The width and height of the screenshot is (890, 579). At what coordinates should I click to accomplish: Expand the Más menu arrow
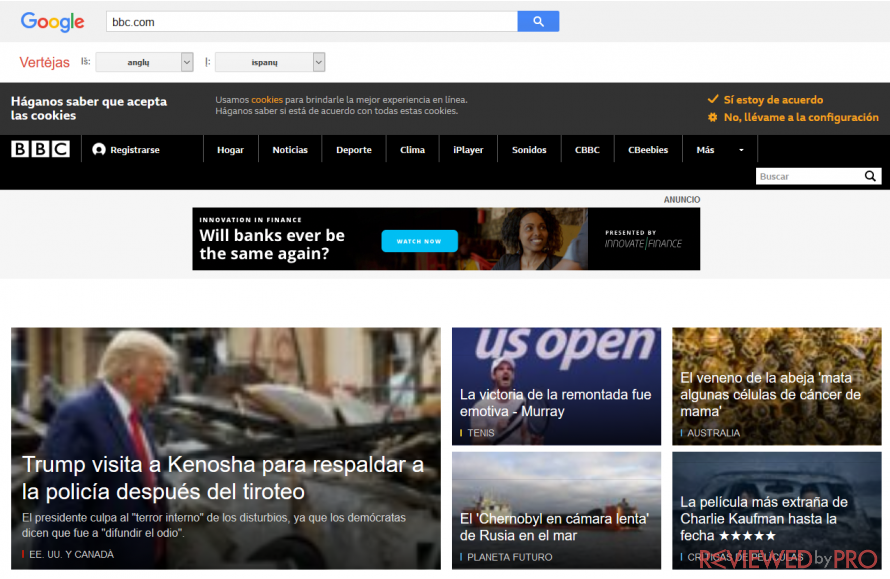coord(741,150)
